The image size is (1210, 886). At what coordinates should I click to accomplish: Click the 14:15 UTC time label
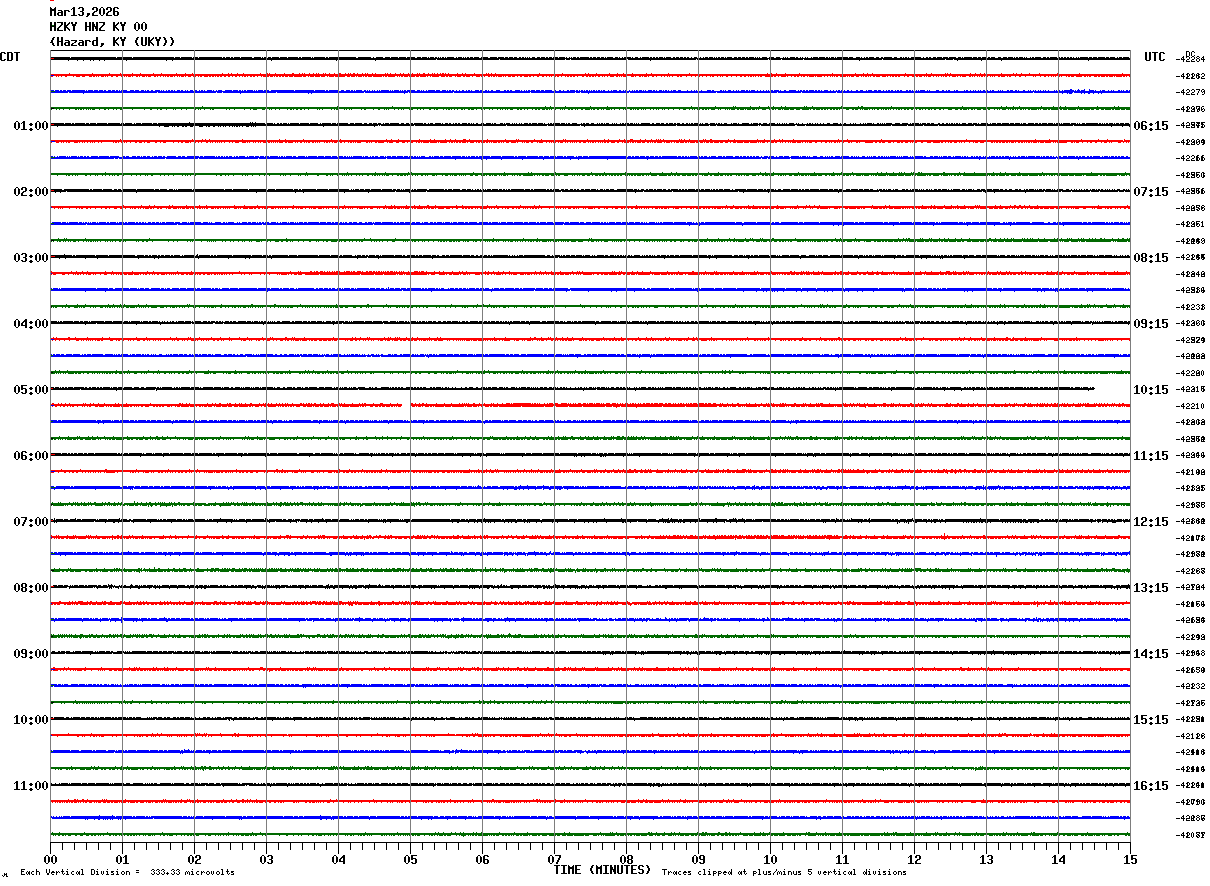(1151, 654)
